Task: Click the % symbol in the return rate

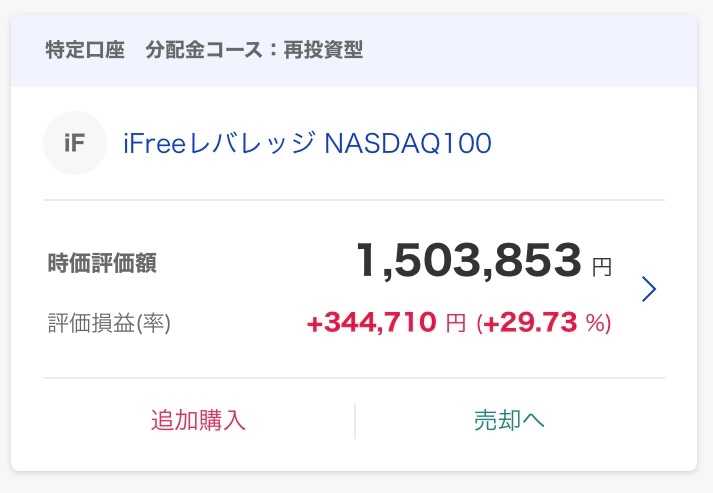Action: point(595,322)
